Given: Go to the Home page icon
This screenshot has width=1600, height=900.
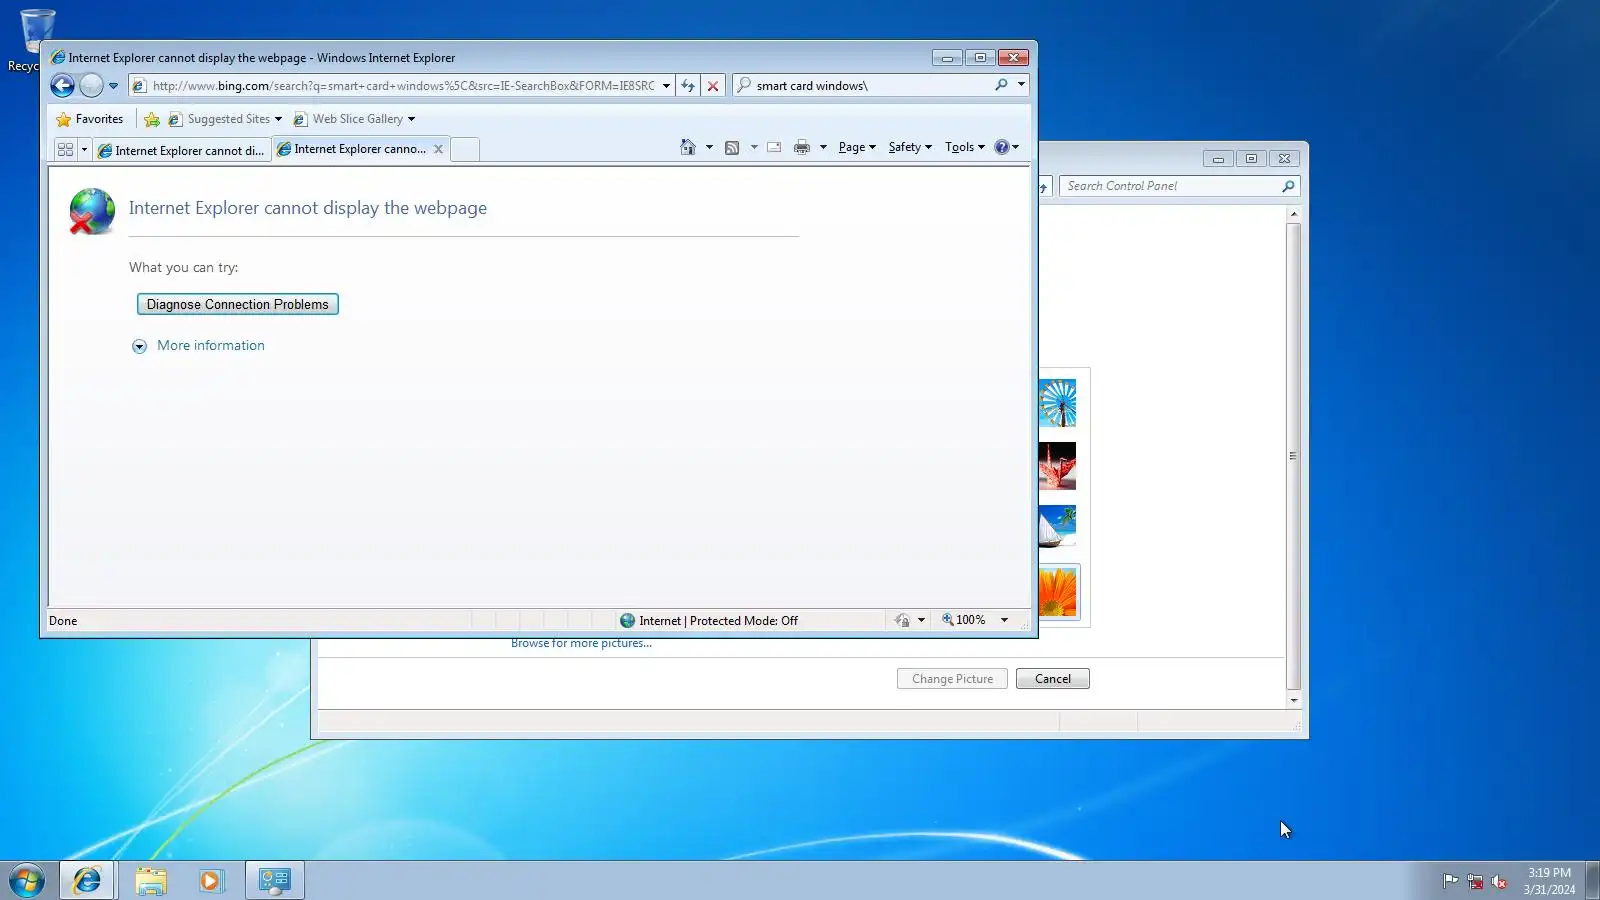Looking at the screenshot, I should 688,147.
